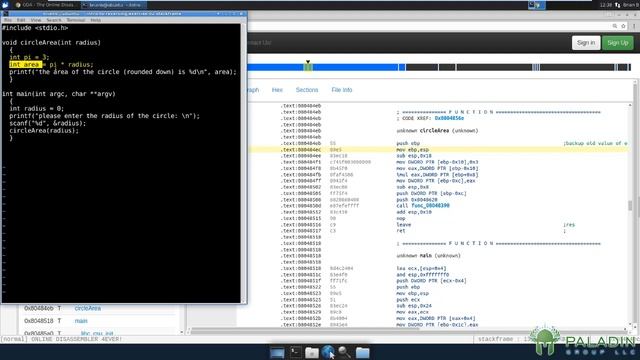The height and width of the screenshot is (360, 640).
Task: Click the current-position marker on the ODA navigation bar
Action: (x=308, y=62)
